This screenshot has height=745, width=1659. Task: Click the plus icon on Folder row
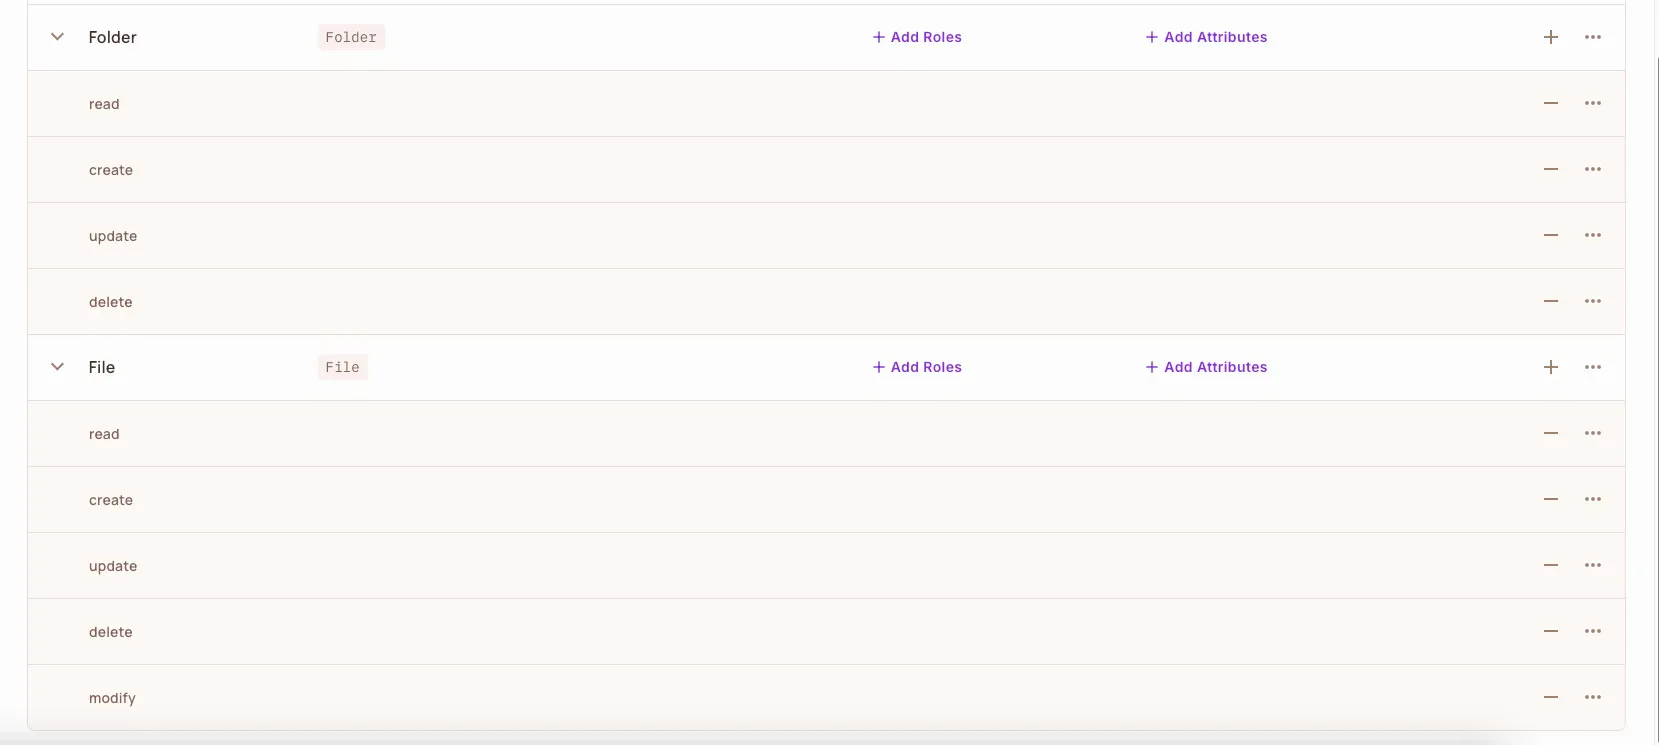point(1551,37)
